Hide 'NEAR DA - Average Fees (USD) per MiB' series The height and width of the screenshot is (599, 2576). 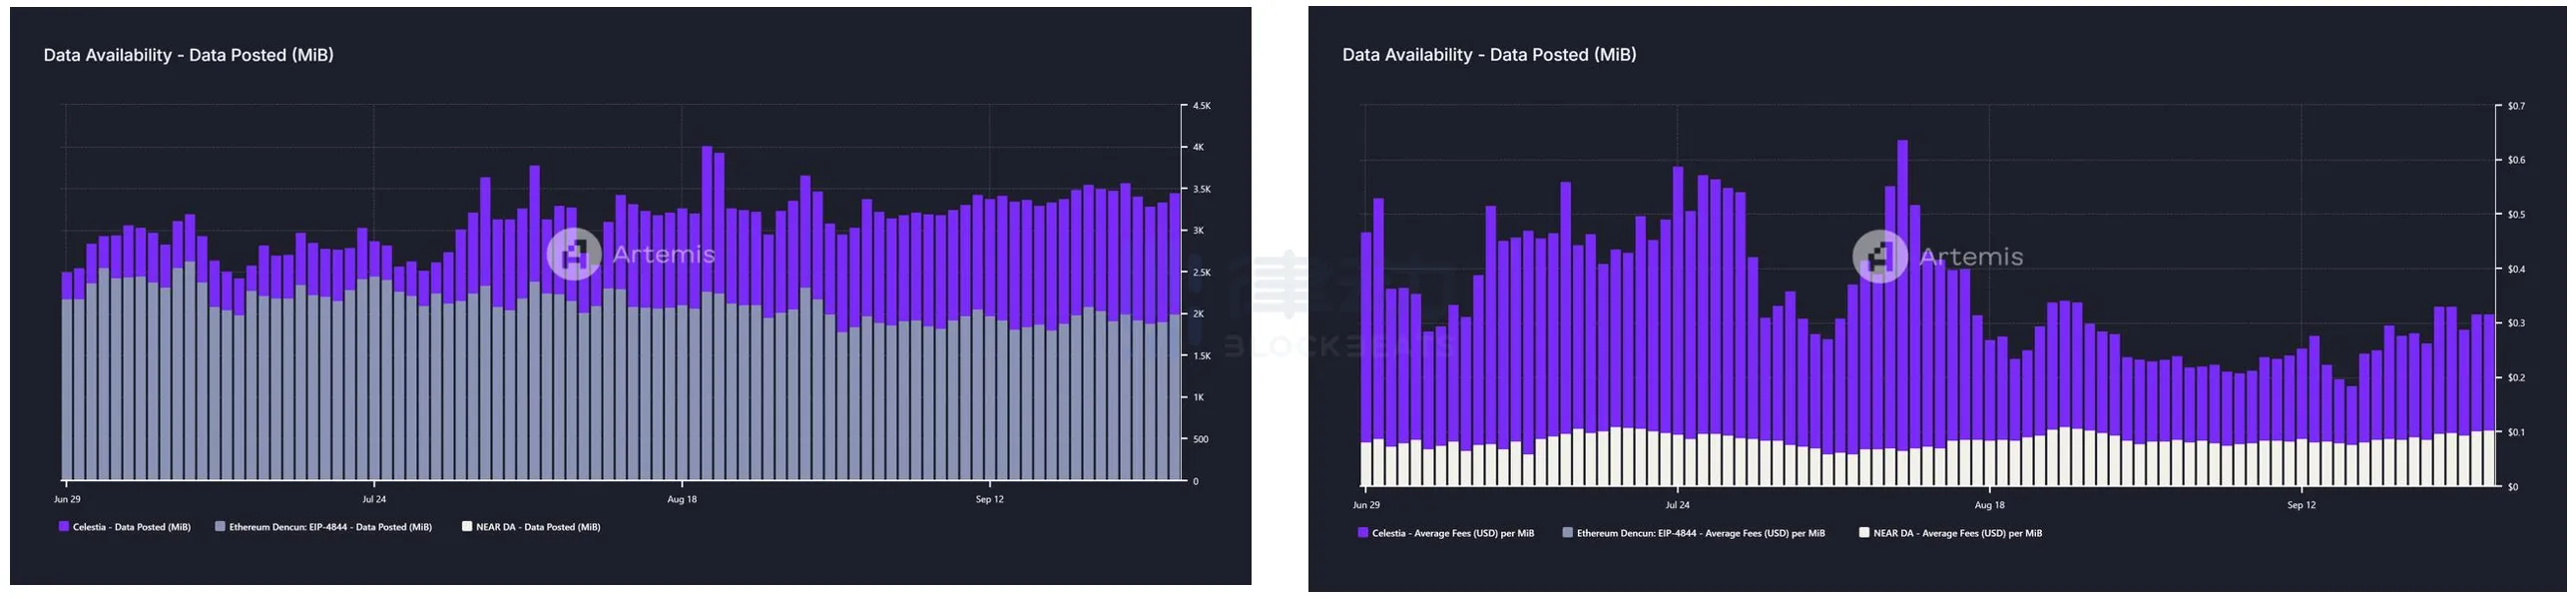pyautogui.click(x=1957, y=534)
